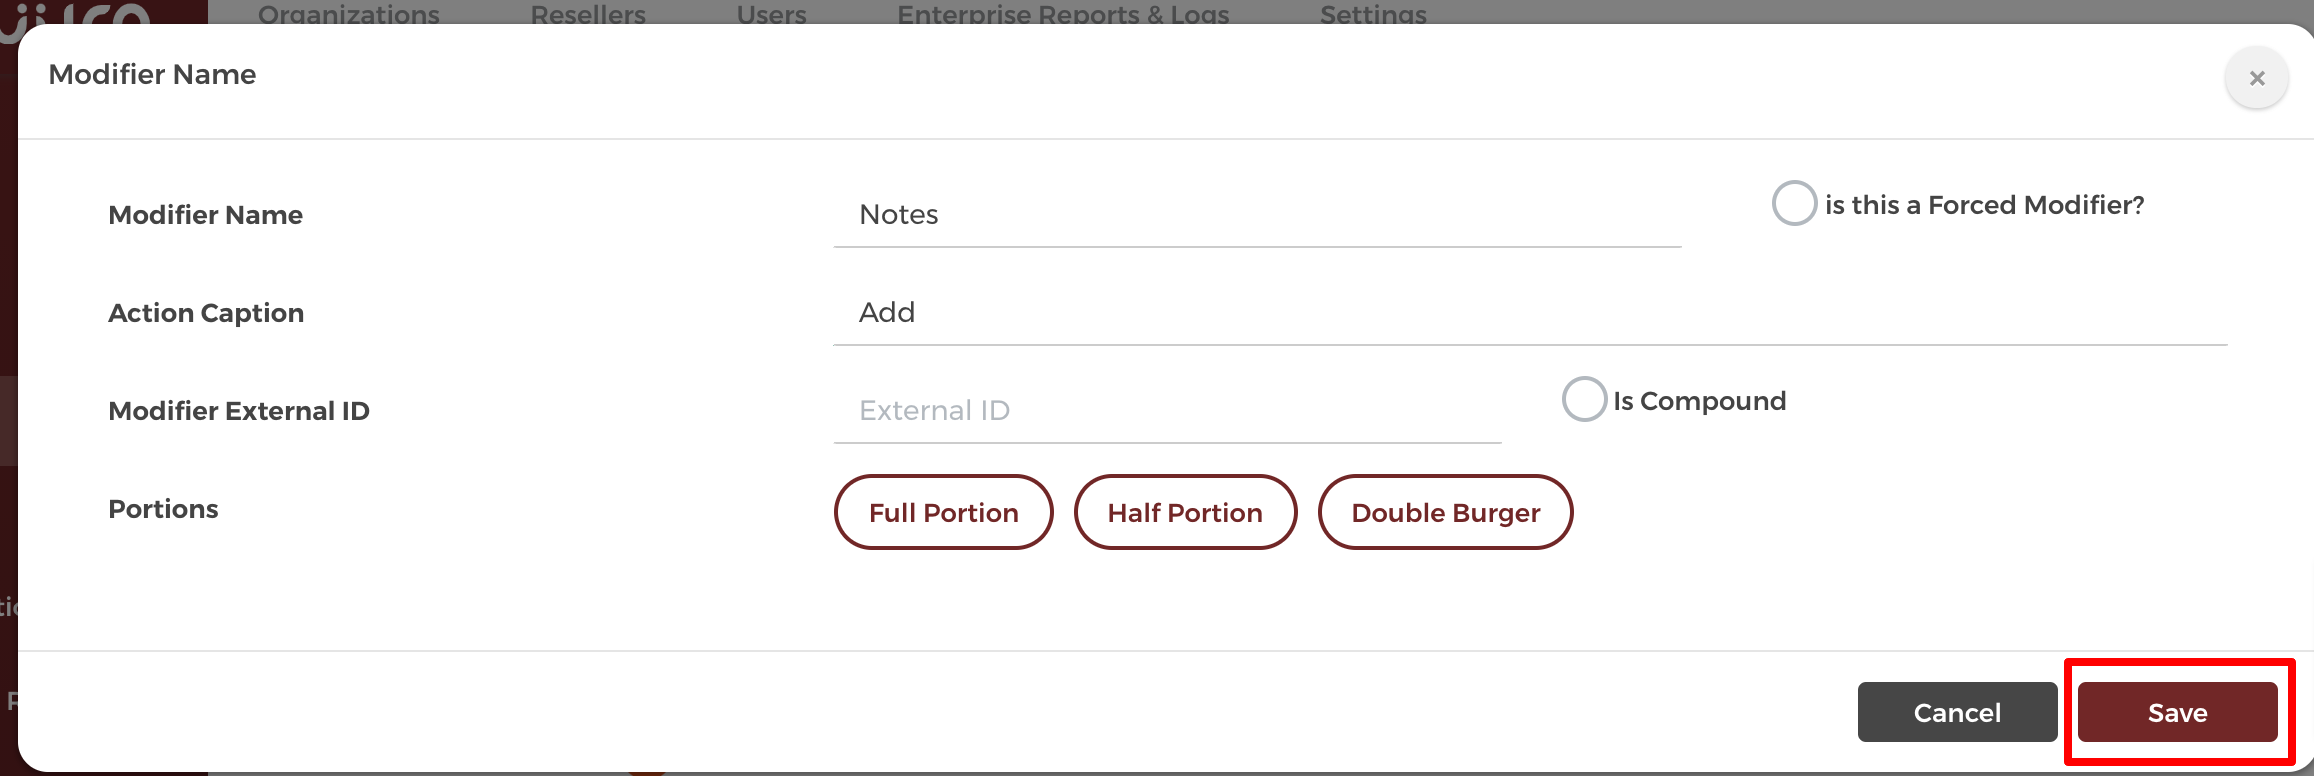Enable the 'Is Compound' option
The image size is (2314, 776).
(x=1585, y=400)
